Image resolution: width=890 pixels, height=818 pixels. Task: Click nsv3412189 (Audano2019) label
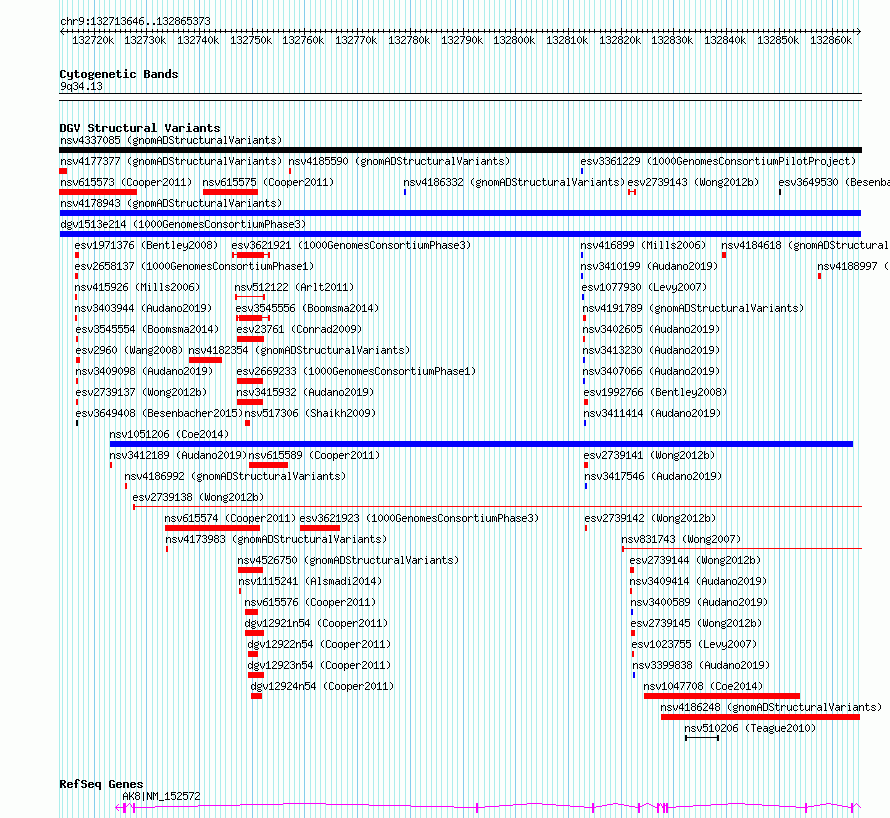(x=178, y=455)
